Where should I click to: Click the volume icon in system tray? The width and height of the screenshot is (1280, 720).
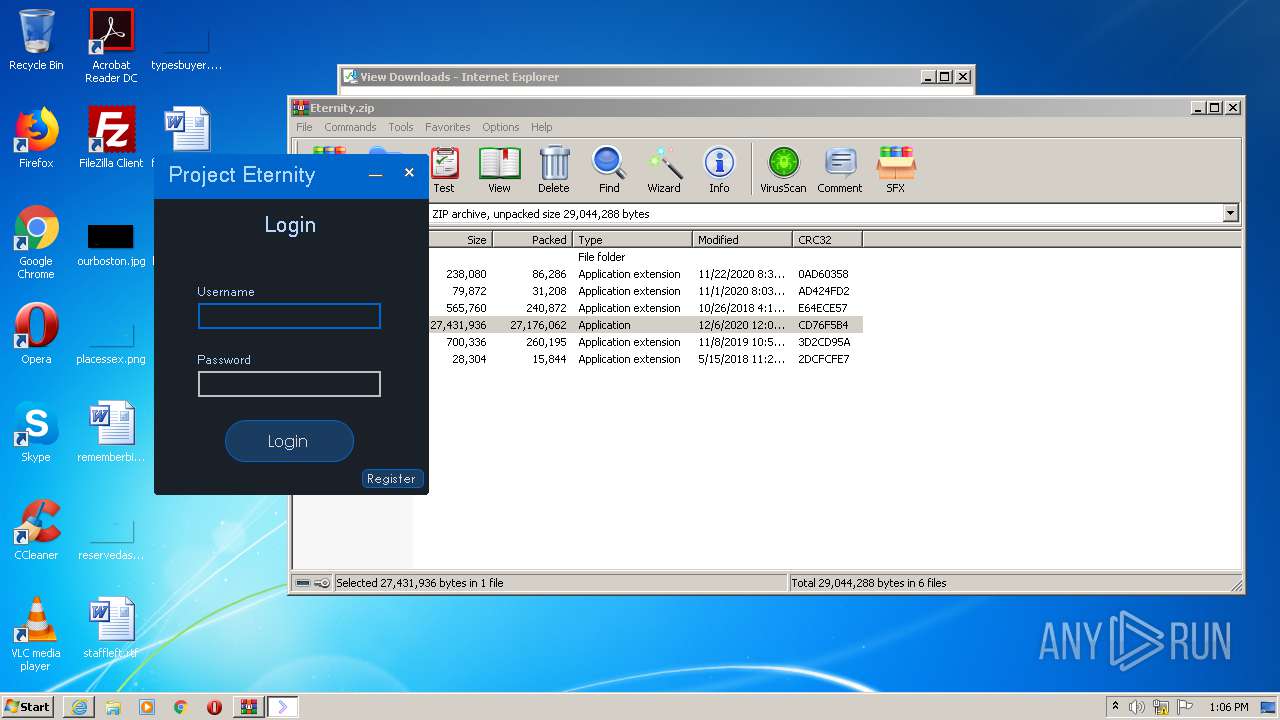click(1137, 707)
